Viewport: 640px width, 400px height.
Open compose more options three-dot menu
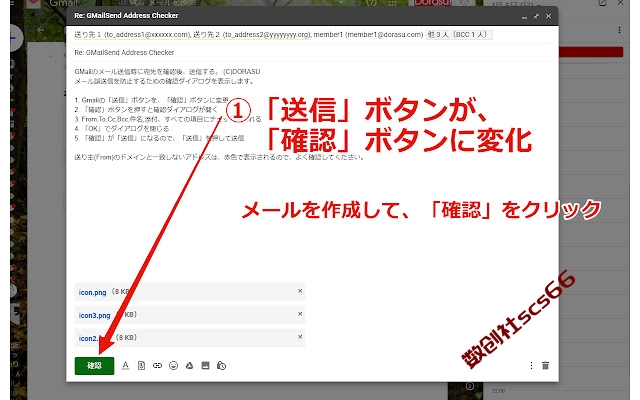pyautogui.click(x=531, y=366)
